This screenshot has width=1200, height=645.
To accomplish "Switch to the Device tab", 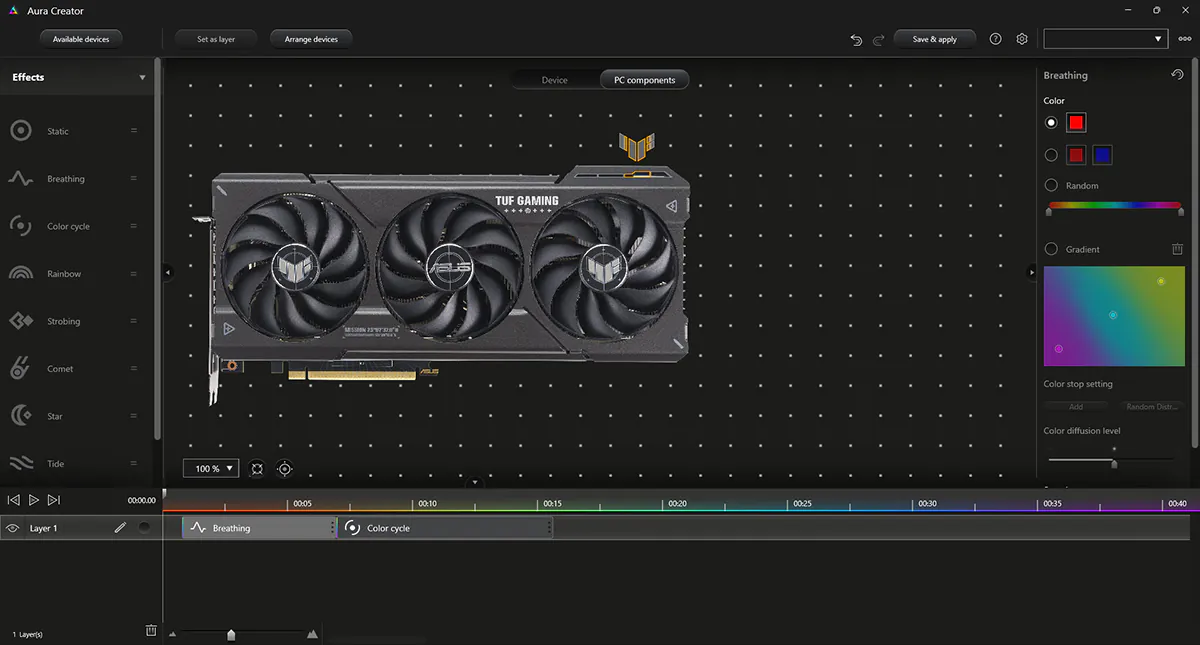I will coord(554,80).
